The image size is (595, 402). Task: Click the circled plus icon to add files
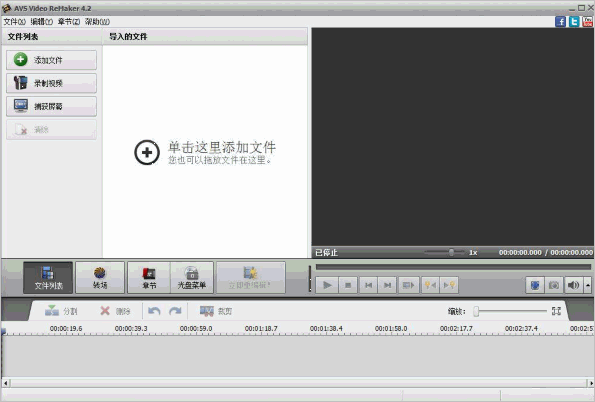(x=147, y=153)
